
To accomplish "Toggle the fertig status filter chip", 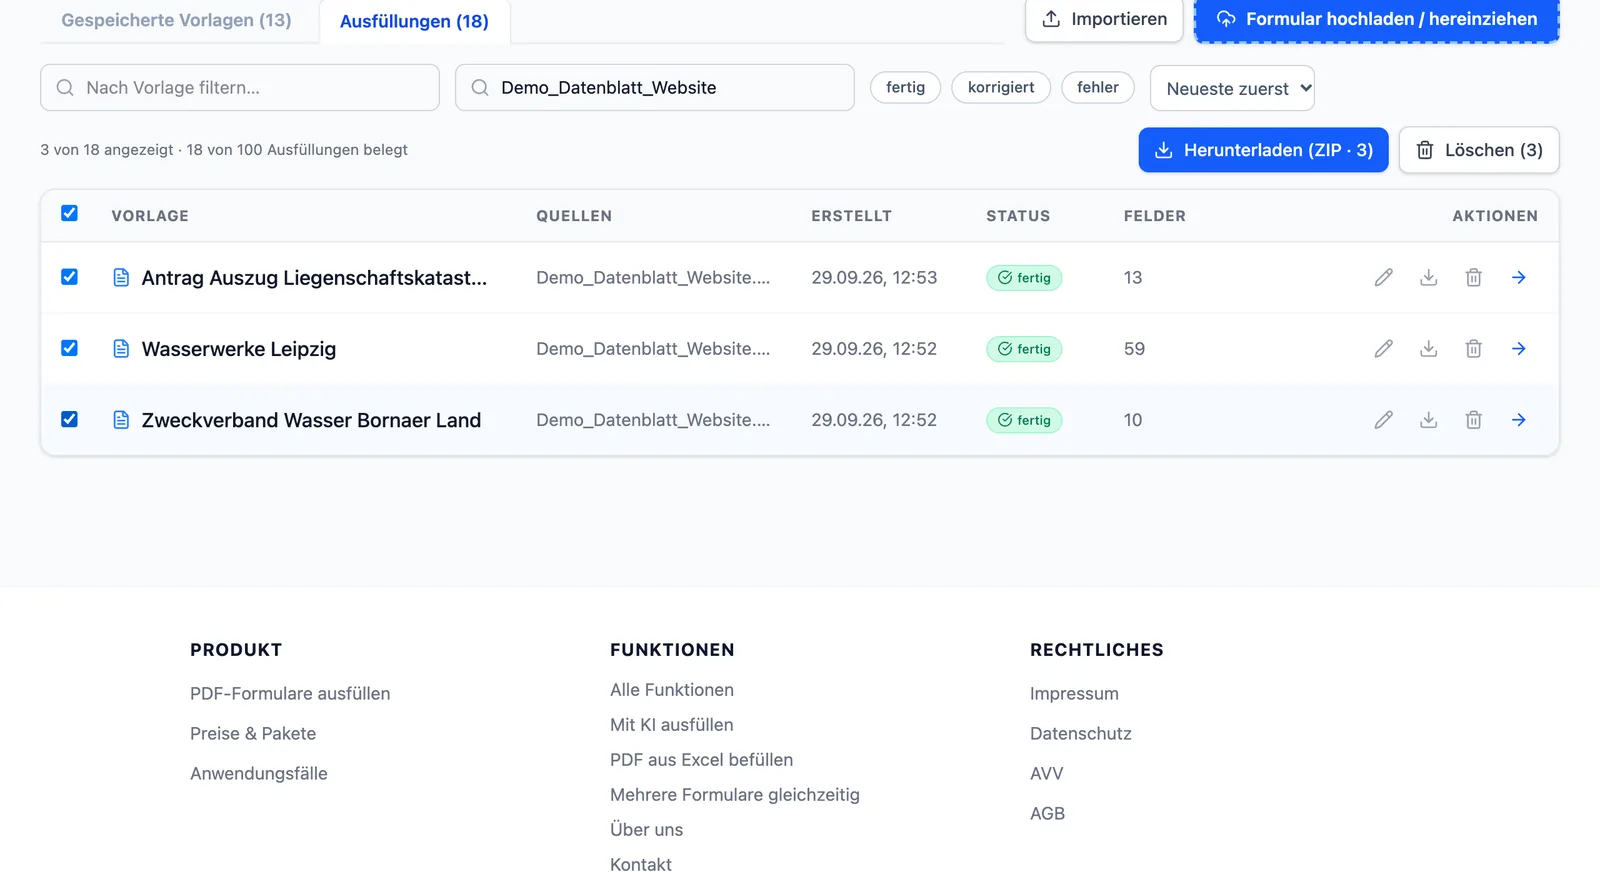I will click(905, 88).
